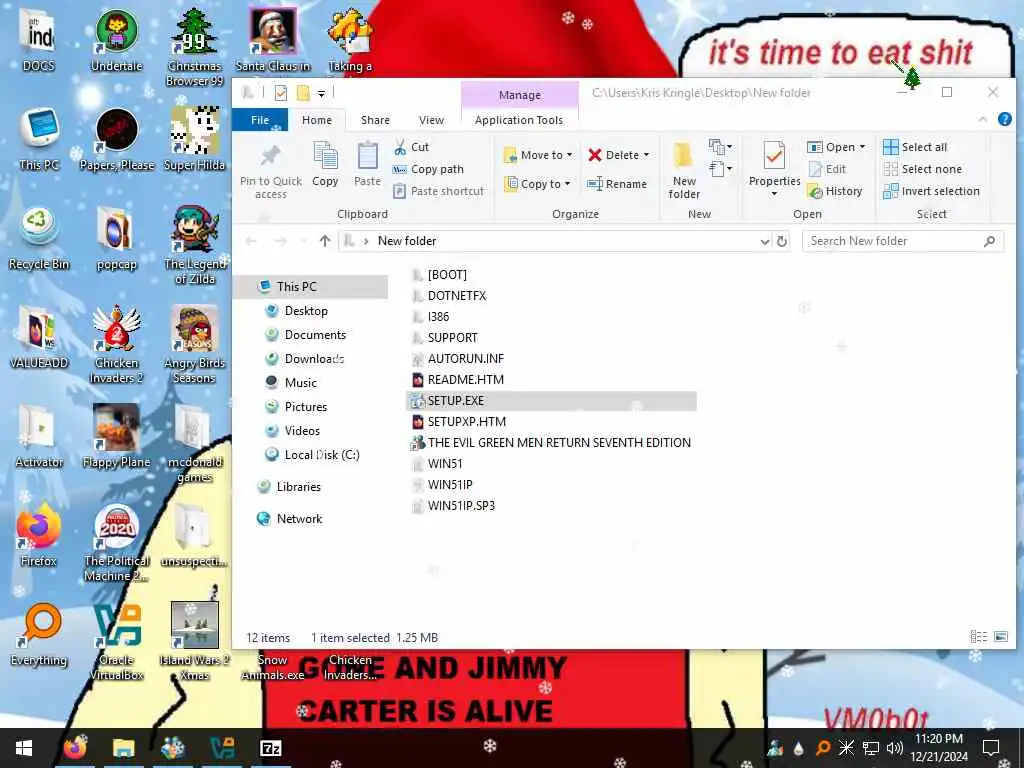Select Network in the navigation pane
This screenshot has height=768, width=1024.
(298, 519)
